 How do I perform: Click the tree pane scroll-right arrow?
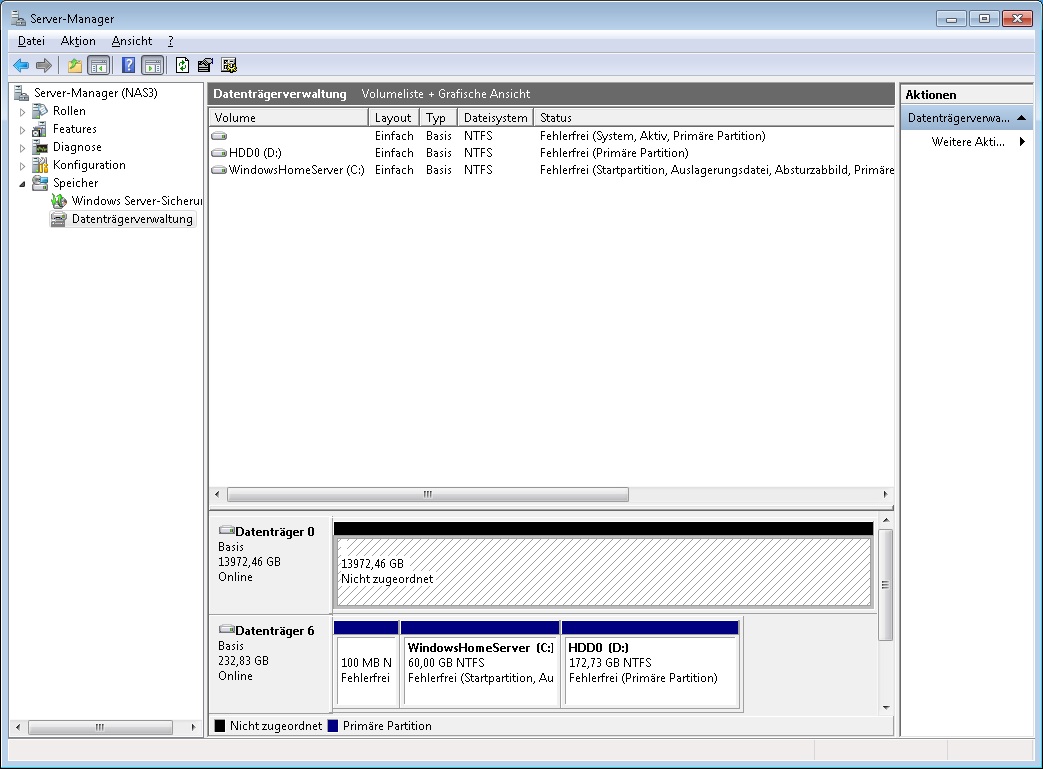coord(193,727)
